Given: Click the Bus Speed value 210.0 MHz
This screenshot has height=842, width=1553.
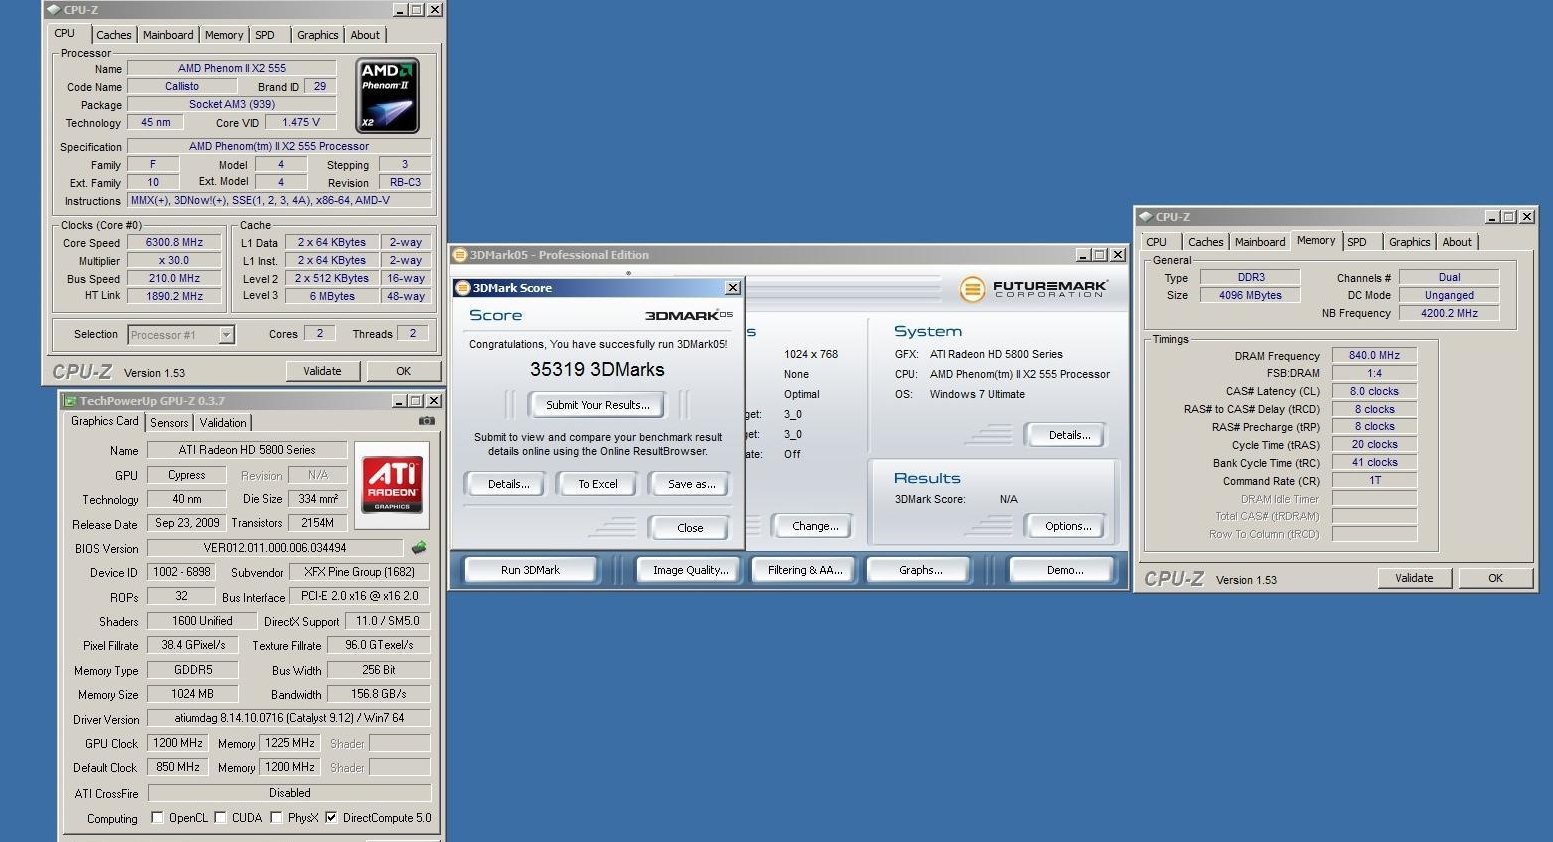Looking at the screenshot, I should click(x=174, y=278).
